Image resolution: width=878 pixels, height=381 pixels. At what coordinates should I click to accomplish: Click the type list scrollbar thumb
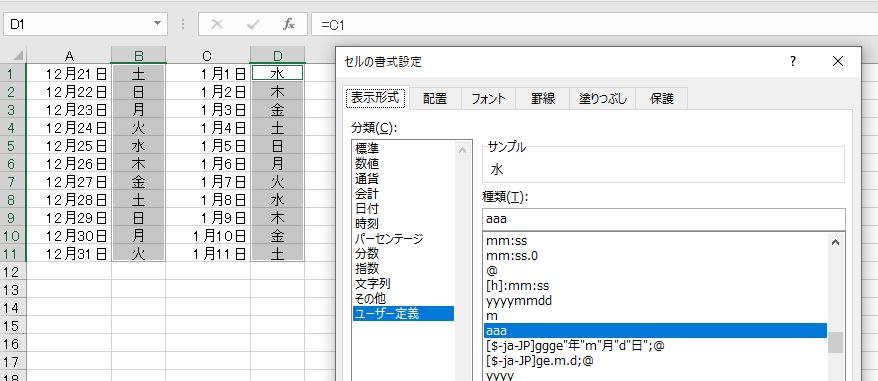coord(835,342)
